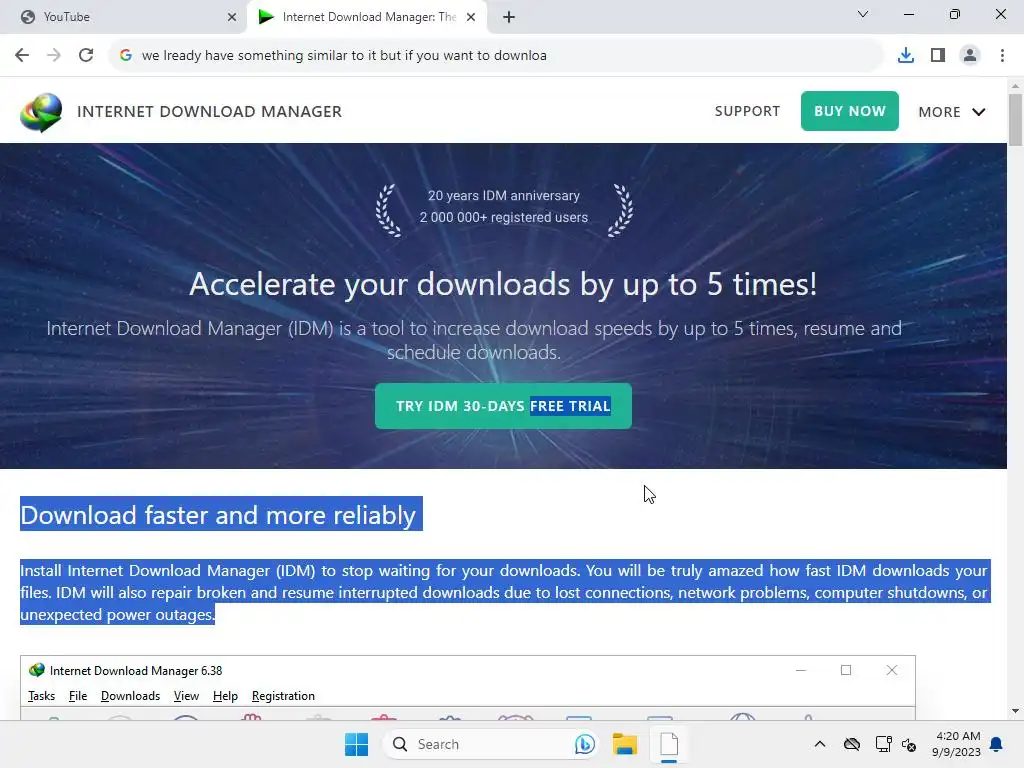Viewport: 1024px width, 768px height.
Task: Close the YouTube tab
Action: point(232,17)
